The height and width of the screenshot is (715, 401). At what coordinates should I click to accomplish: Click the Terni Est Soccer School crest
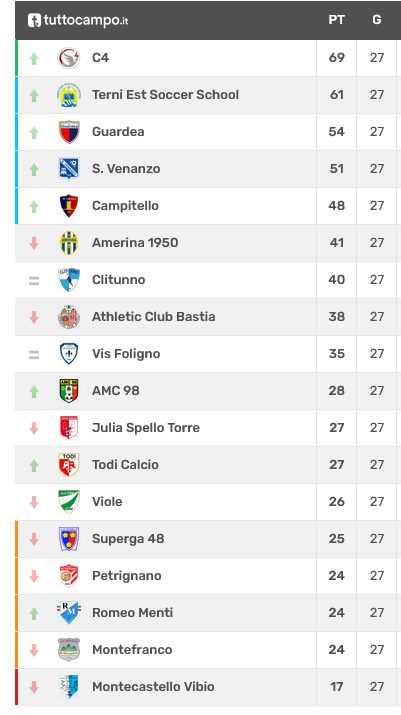[69, 95]
